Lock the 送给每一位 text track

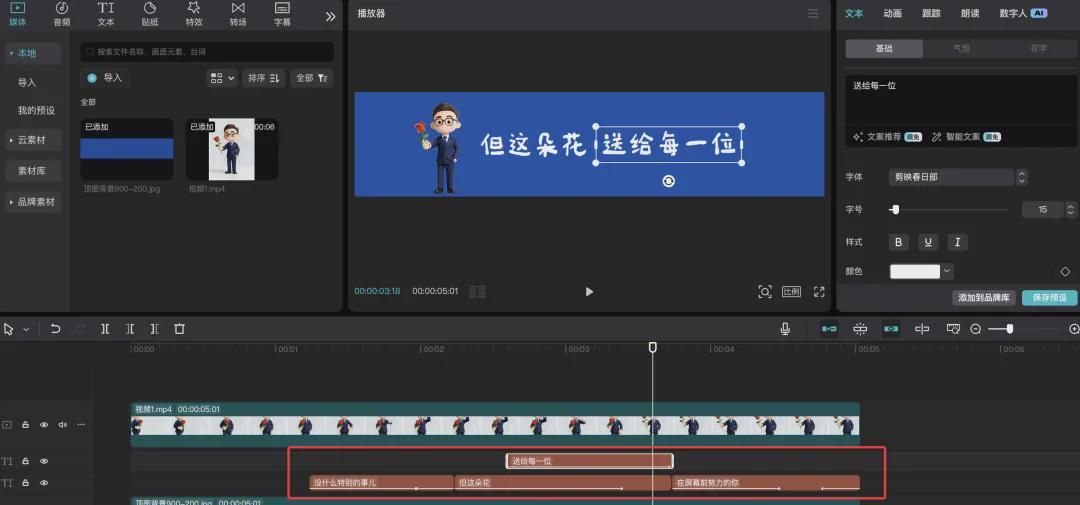[25, 461]
